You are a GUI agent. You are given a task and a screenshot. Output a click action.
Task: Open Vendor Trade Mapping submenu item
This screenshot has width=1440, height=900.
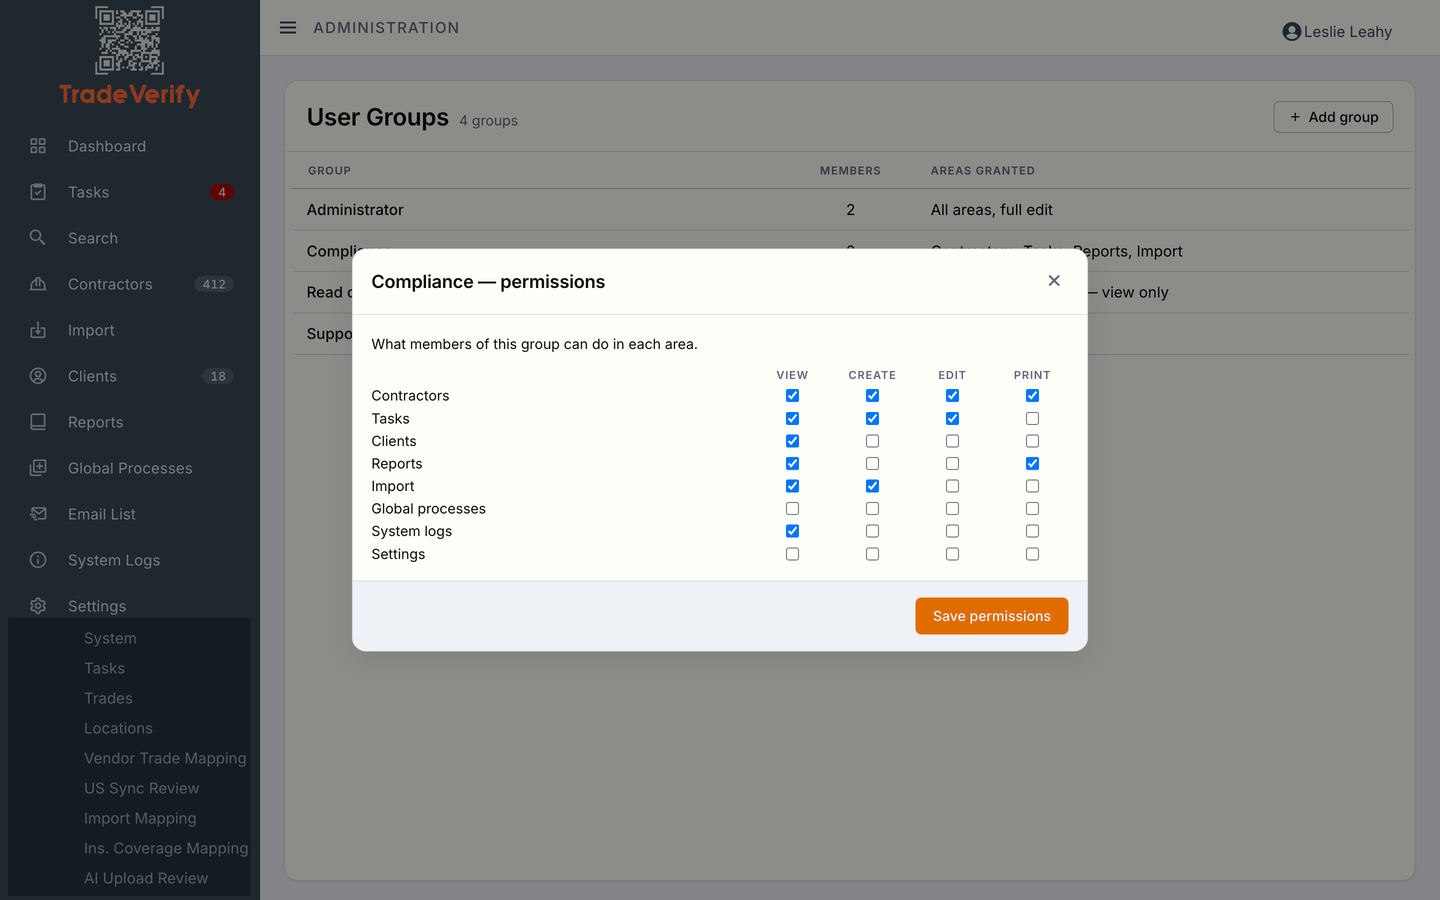click(x=165, y=758)
